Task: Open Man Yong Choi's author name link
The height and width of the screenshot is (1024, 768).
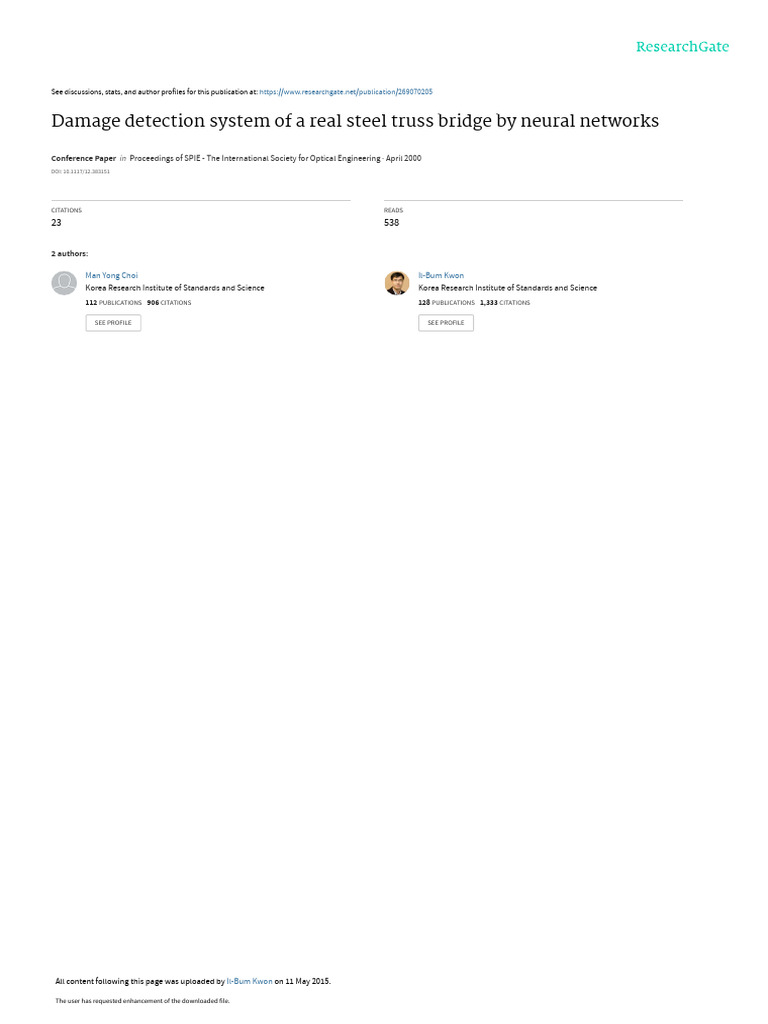Action: click(112, 276)
